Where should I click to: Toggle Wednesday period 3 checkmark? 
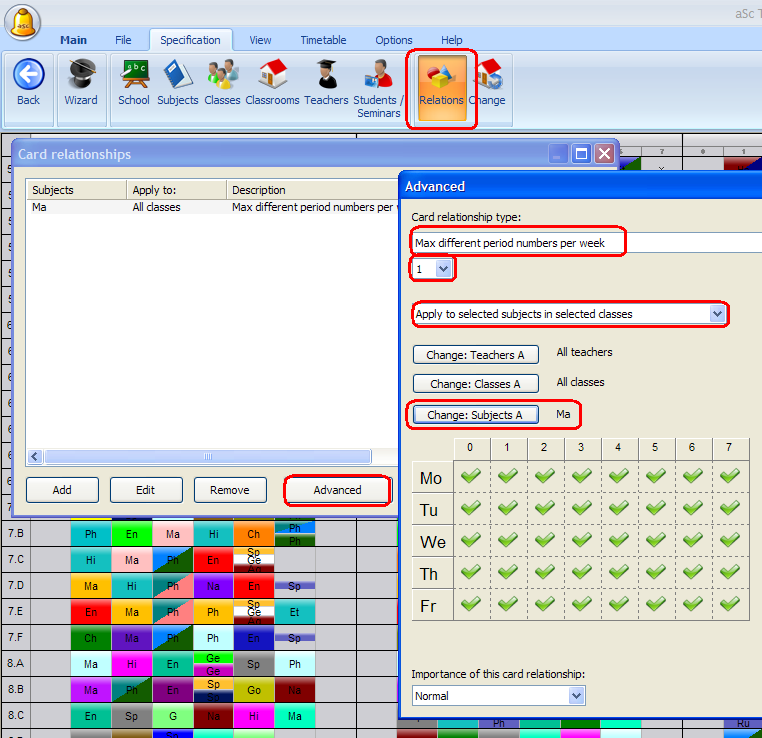pos(582,541)
